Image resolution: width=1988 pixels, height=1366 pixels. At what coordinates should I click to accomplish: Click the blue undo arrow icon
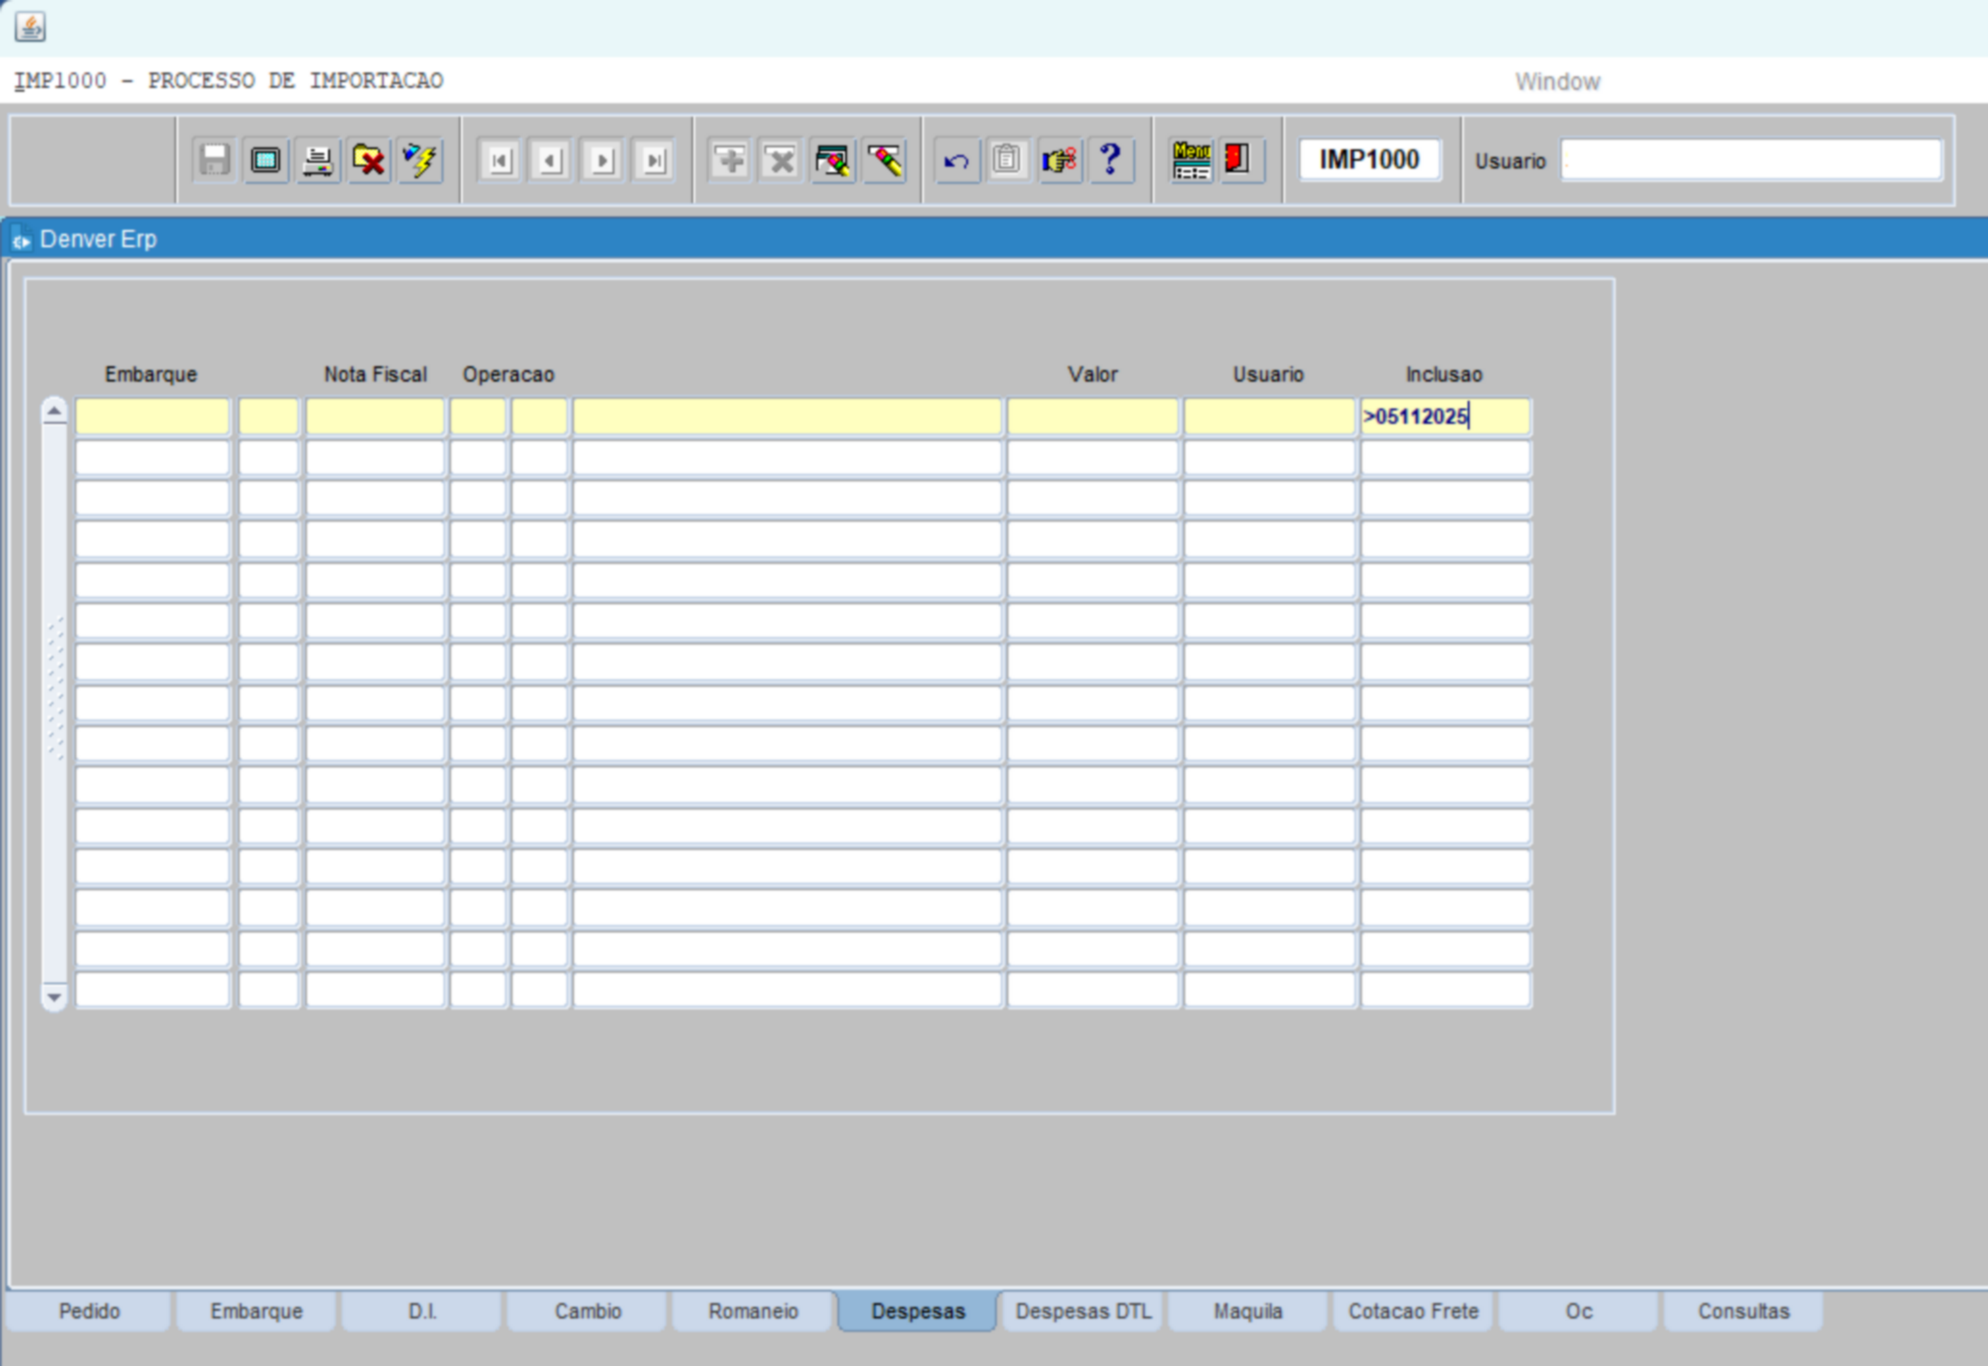956,160
